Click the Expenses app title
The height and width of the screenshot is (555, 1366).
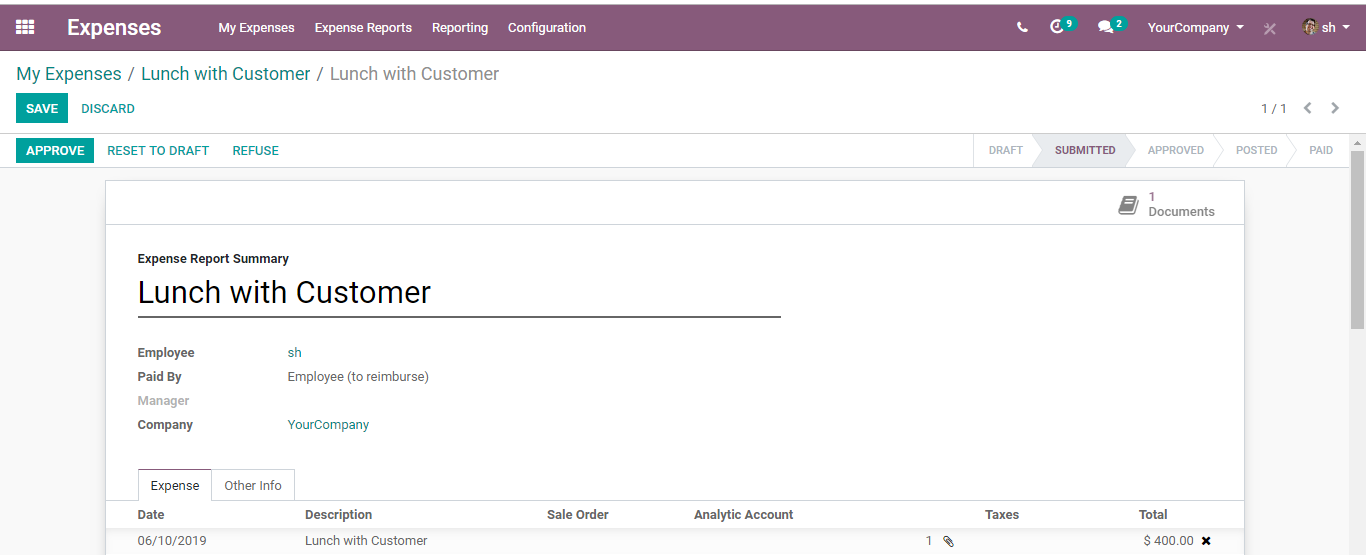(x=114, y=28)
